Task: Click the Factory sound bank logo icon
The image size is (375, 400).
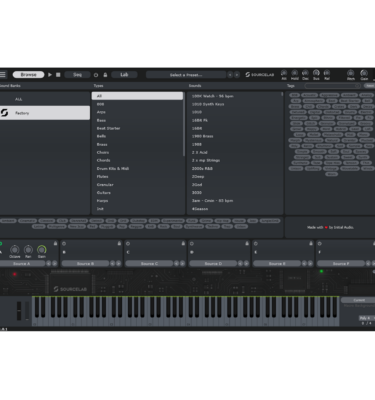Action: click(x=5, y=113)
